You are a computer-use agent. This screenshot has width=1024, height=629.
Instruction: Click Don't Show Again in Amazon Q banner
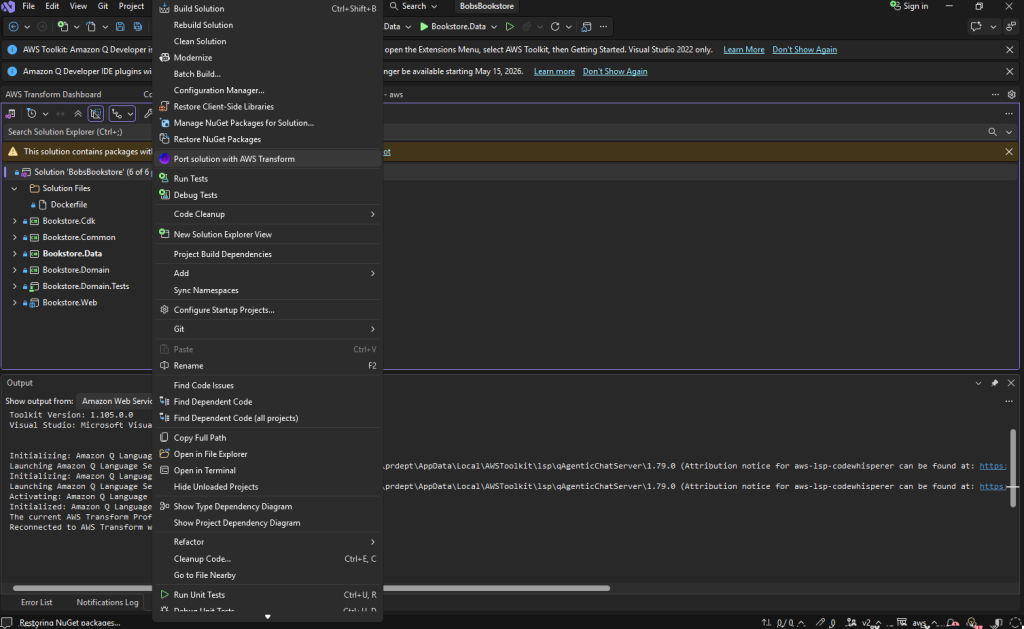pyautogui.click(x=615, y=71)
